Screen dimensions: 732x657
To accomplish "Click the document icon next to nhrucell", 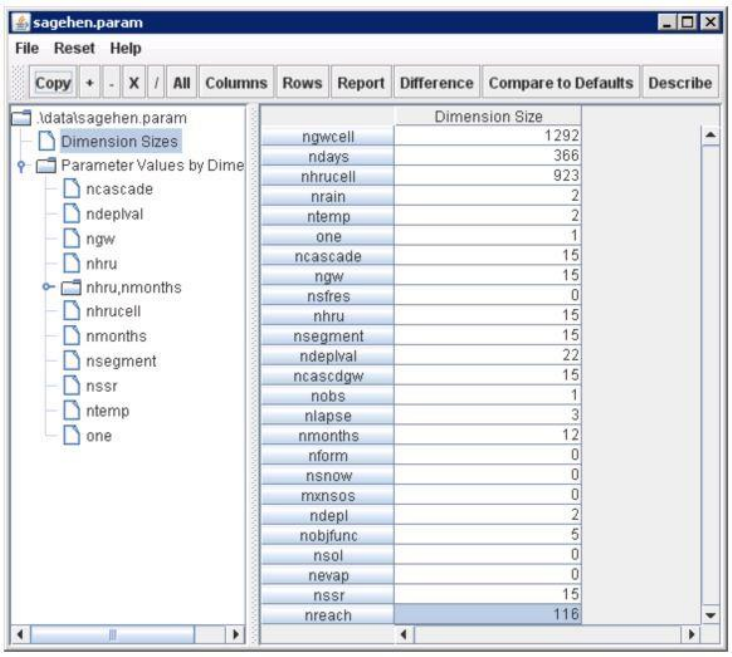I will tap(71, 311).
